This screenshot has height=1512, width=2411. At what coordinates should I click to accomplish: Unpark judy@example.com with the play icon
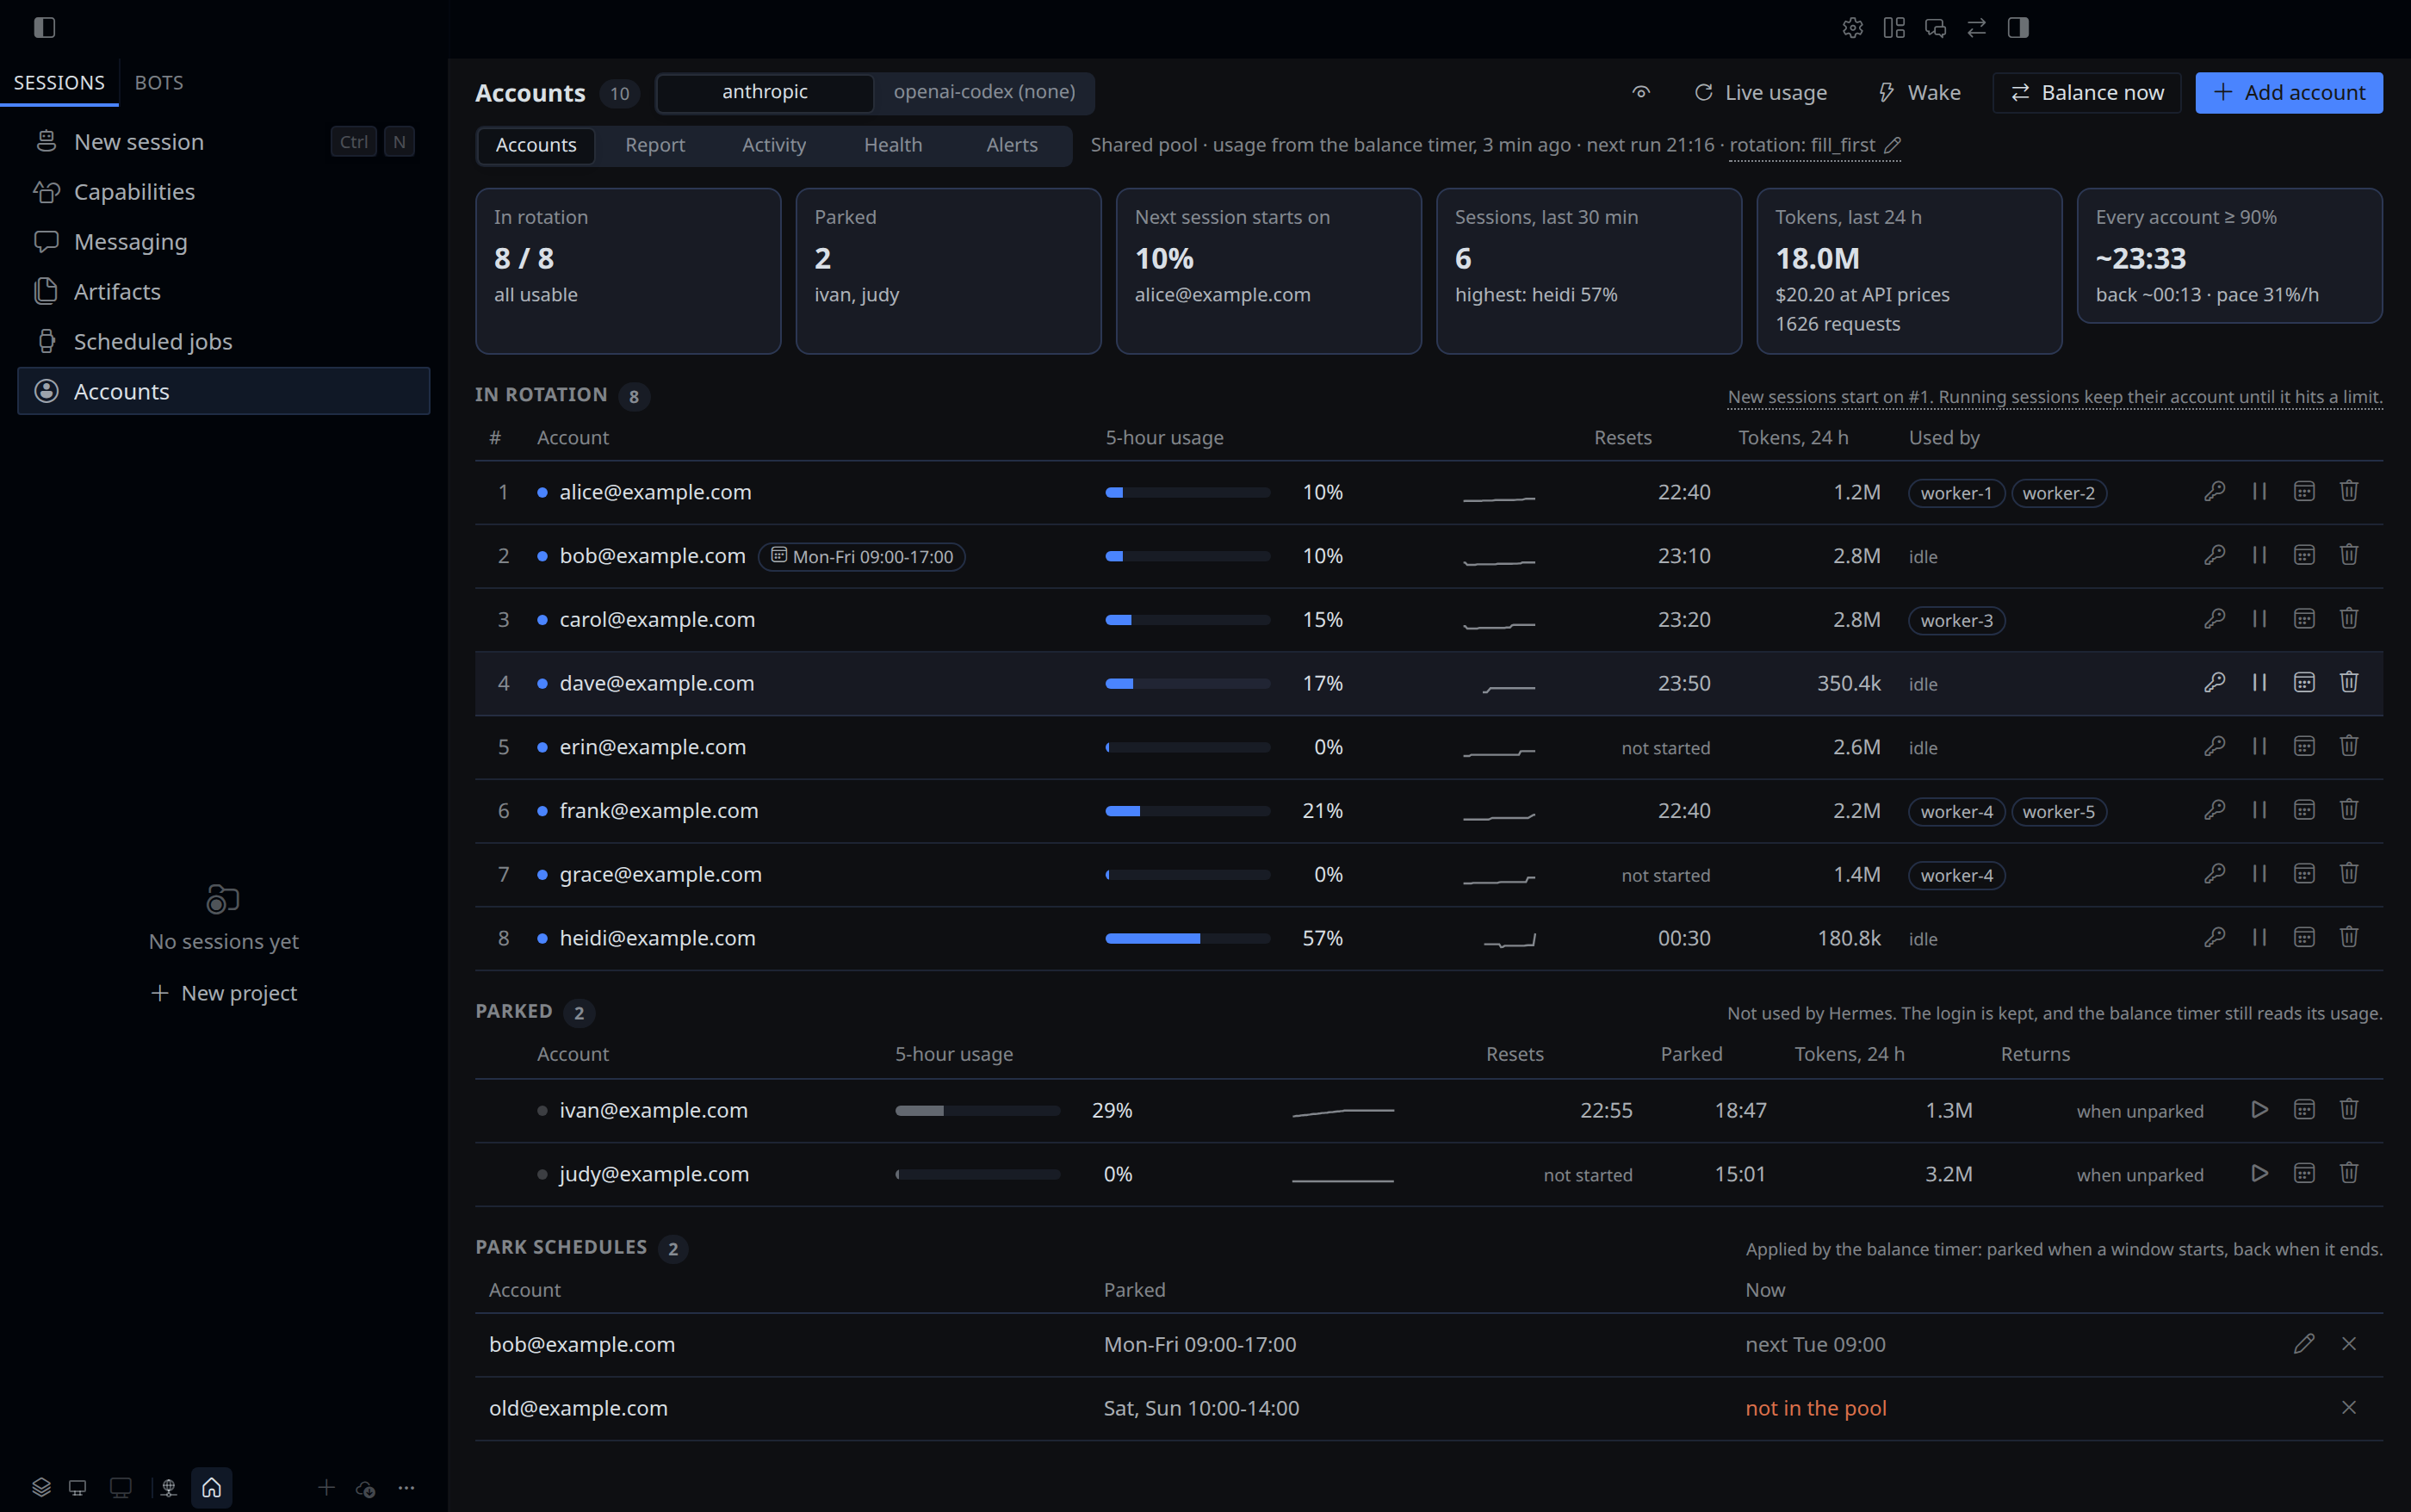pyautogui.click(x=2259, y=1173)
